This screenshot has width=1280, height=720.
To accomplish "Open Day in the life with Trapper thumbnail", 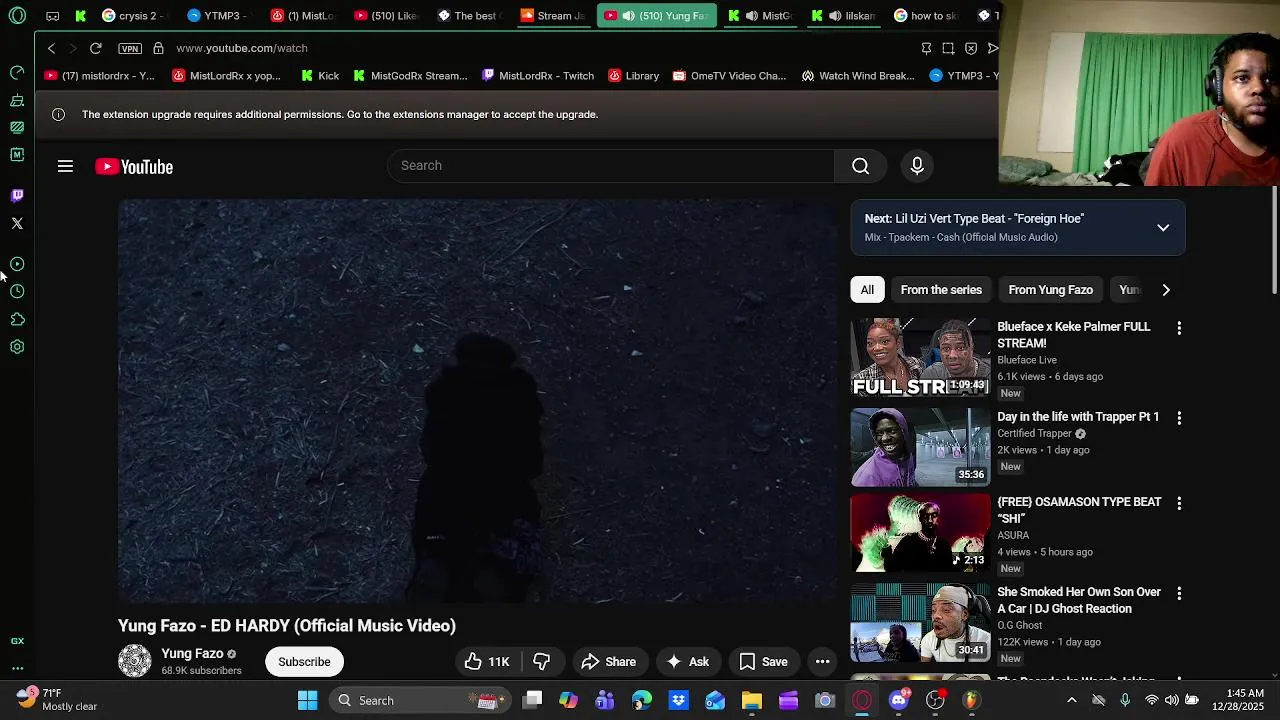I will (x=920, y=447).
